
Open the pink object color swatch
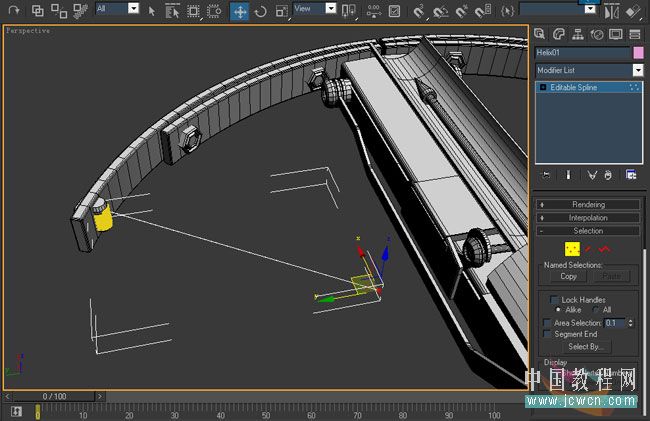638,53
